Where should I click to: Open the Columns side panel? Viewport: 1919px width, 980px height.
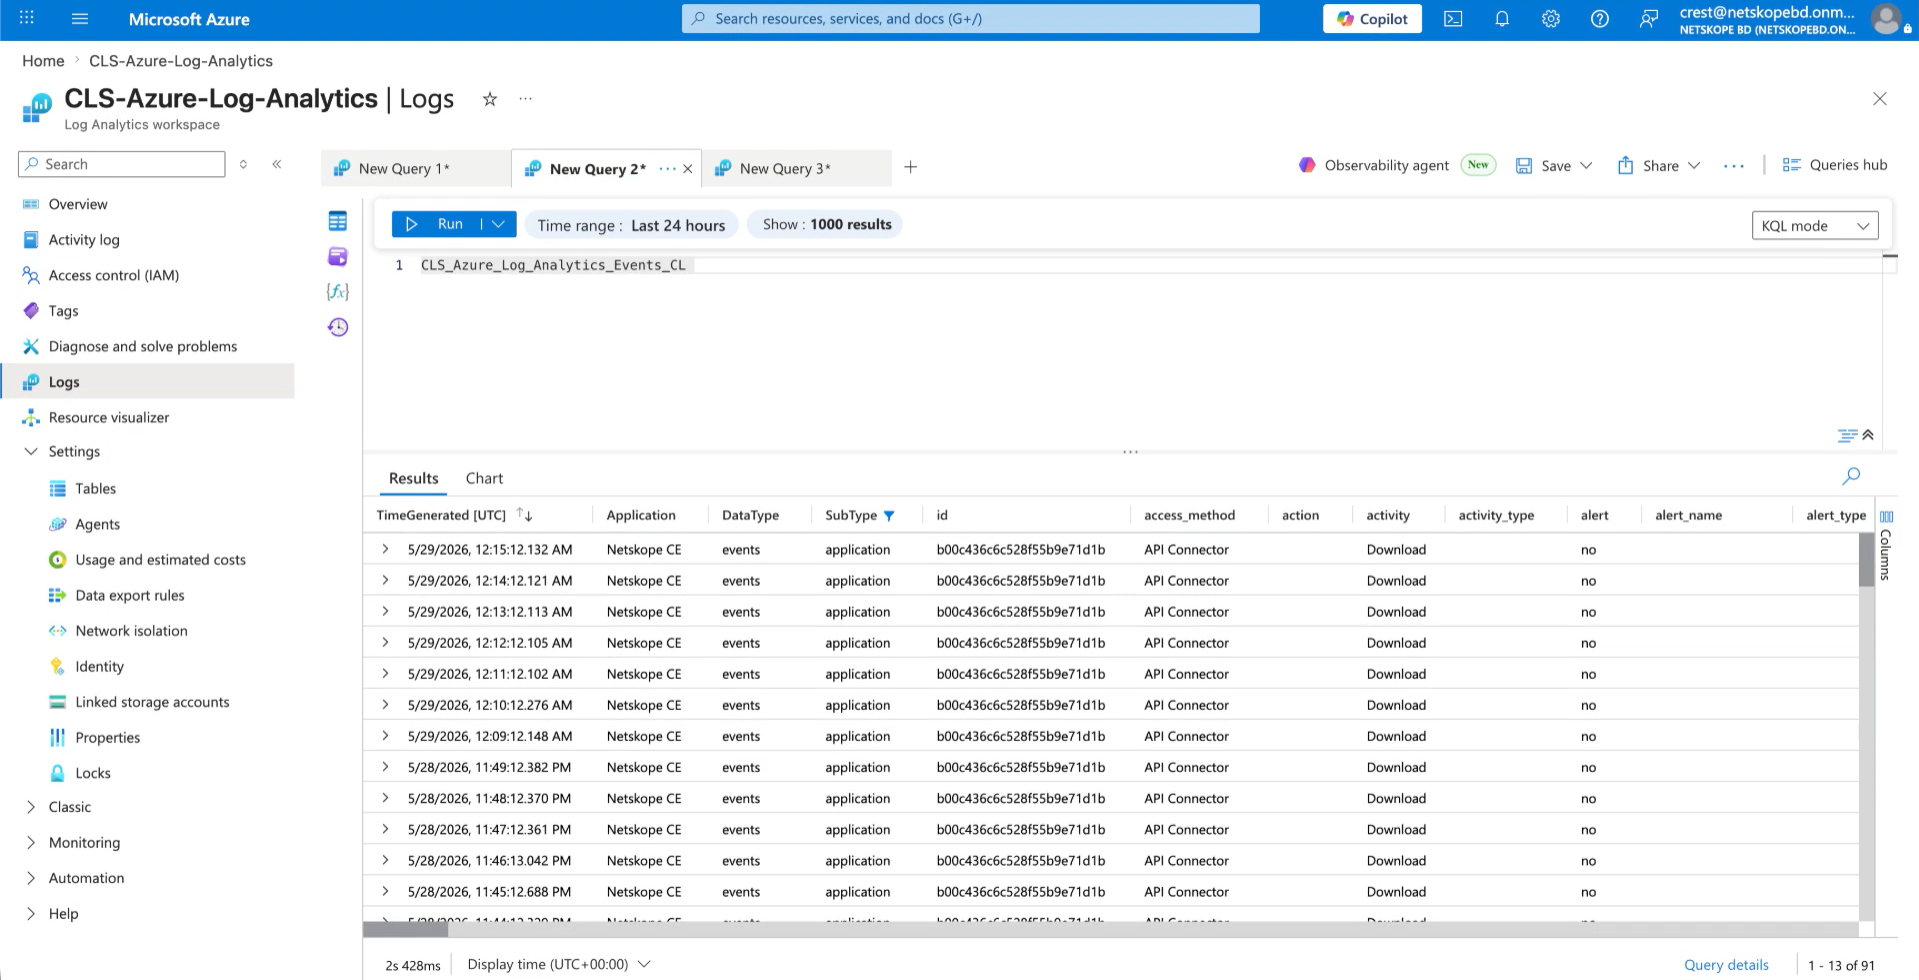coord(1886,545)
